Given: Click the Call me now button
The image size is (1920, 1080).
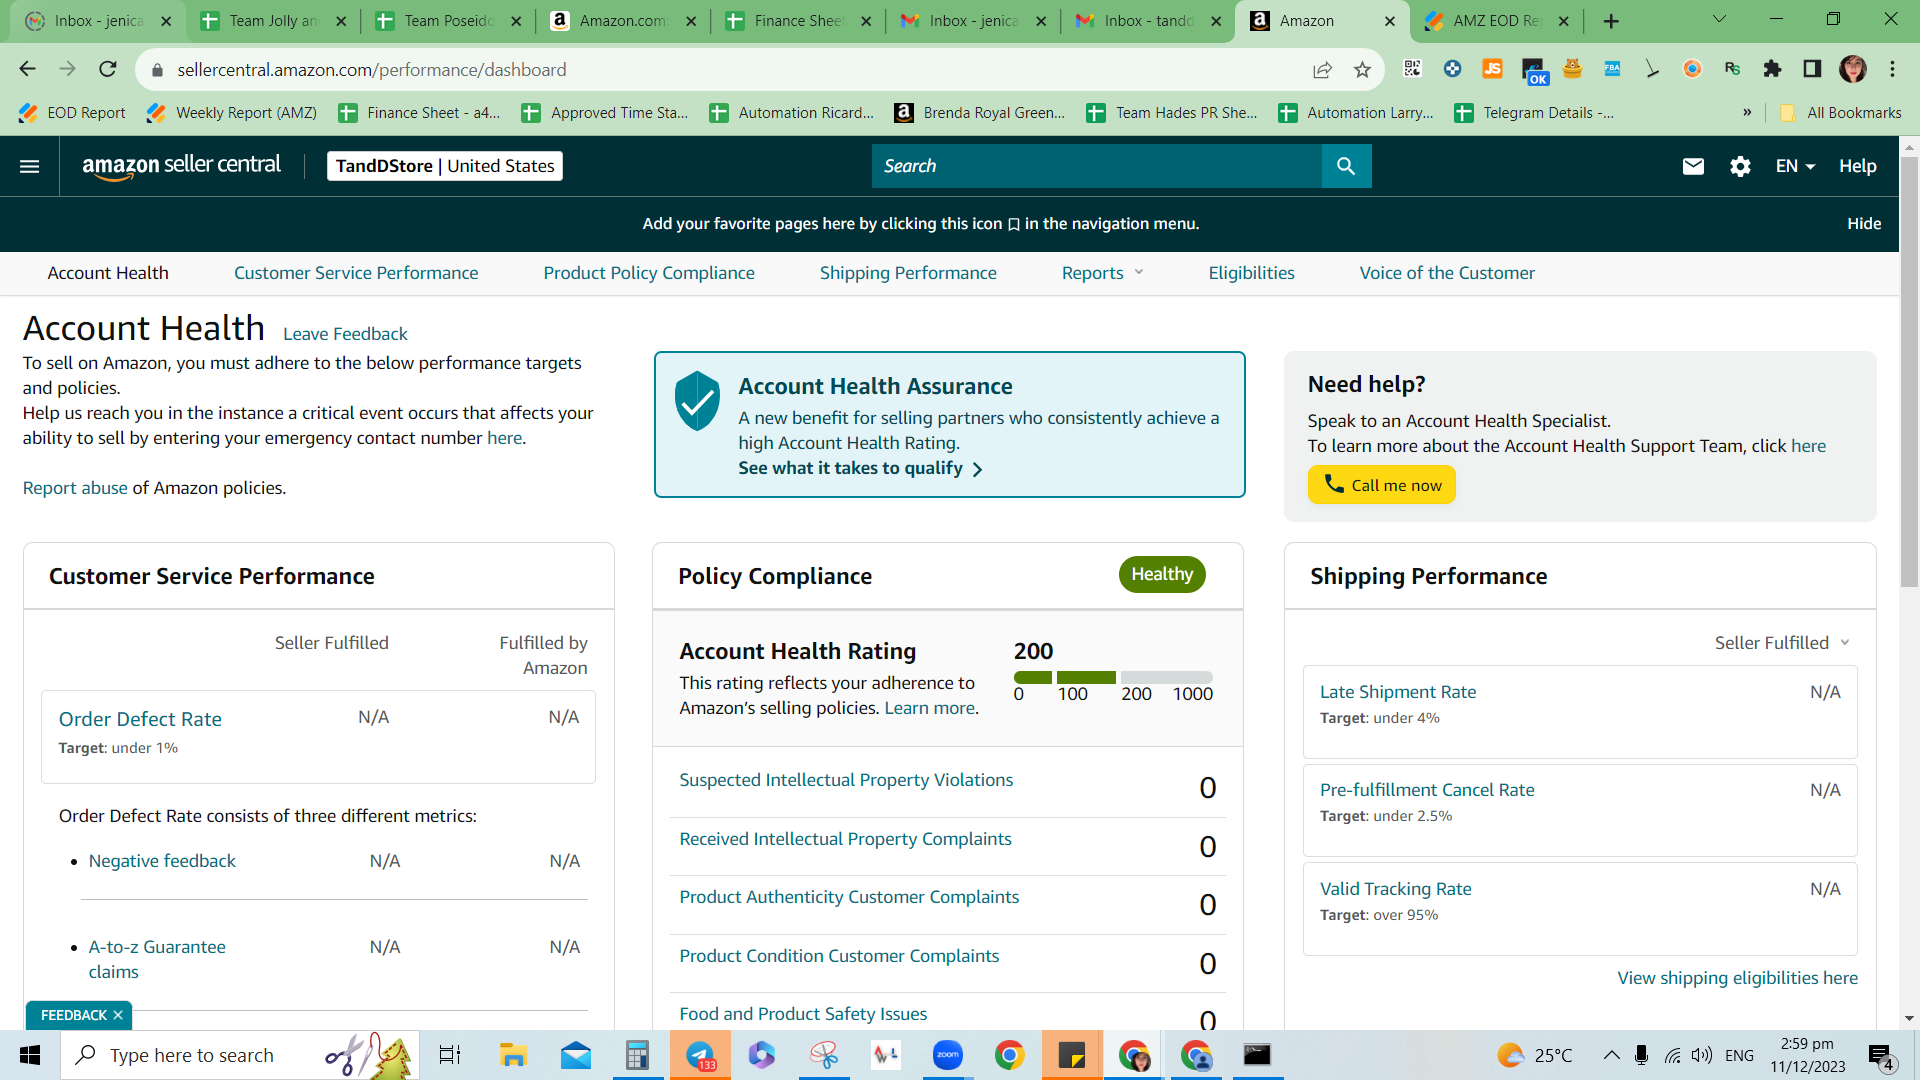Looking at the screenshot, I should point(1381,485).
